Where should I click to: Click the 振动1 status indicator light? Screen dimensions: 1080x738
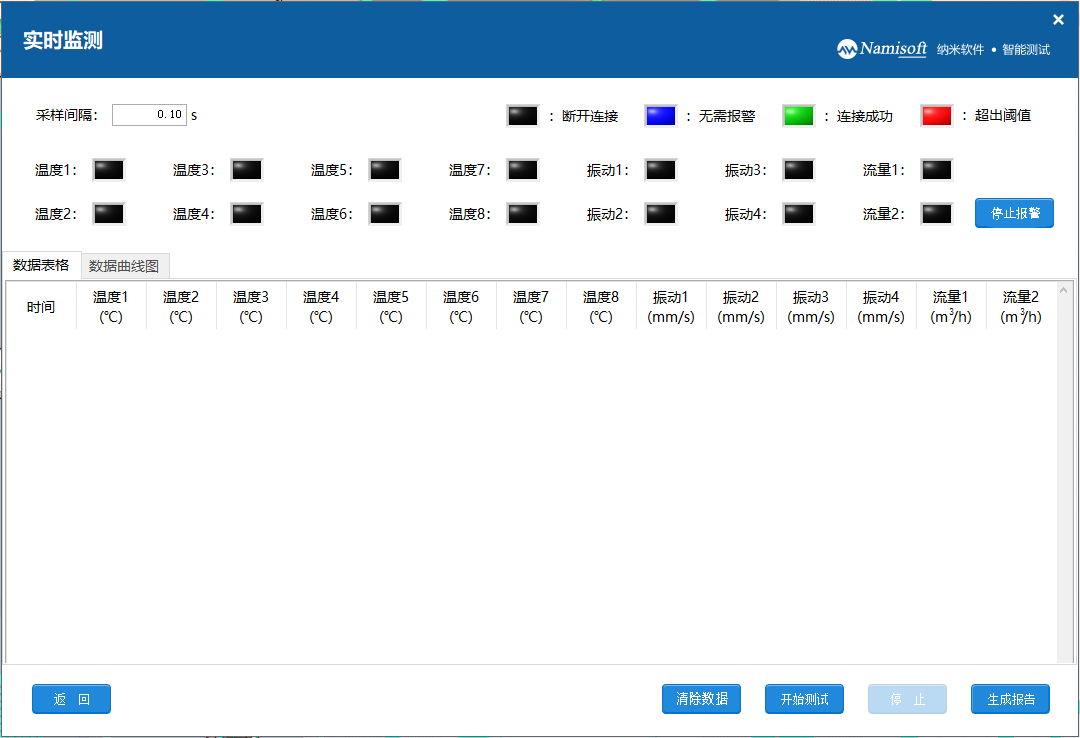click(660, 170)
